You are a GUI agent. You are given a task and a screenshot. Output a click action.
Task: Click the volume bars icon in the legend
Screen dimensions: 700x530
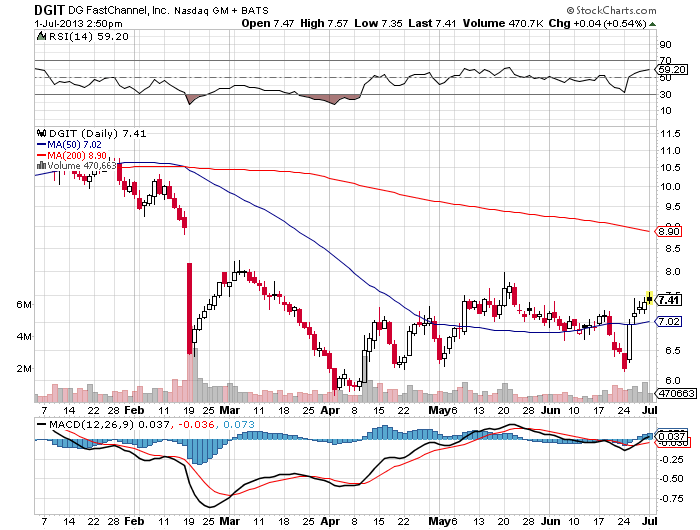point(41,166)
